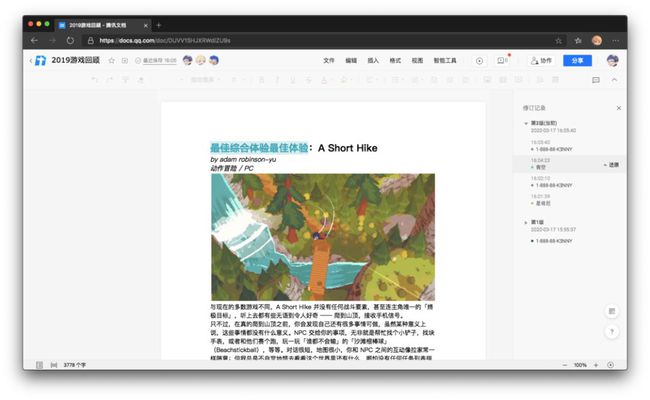Viewport: 650px width, 400px height.
Task: Click the word count icon in status bar
Action: 54,365
